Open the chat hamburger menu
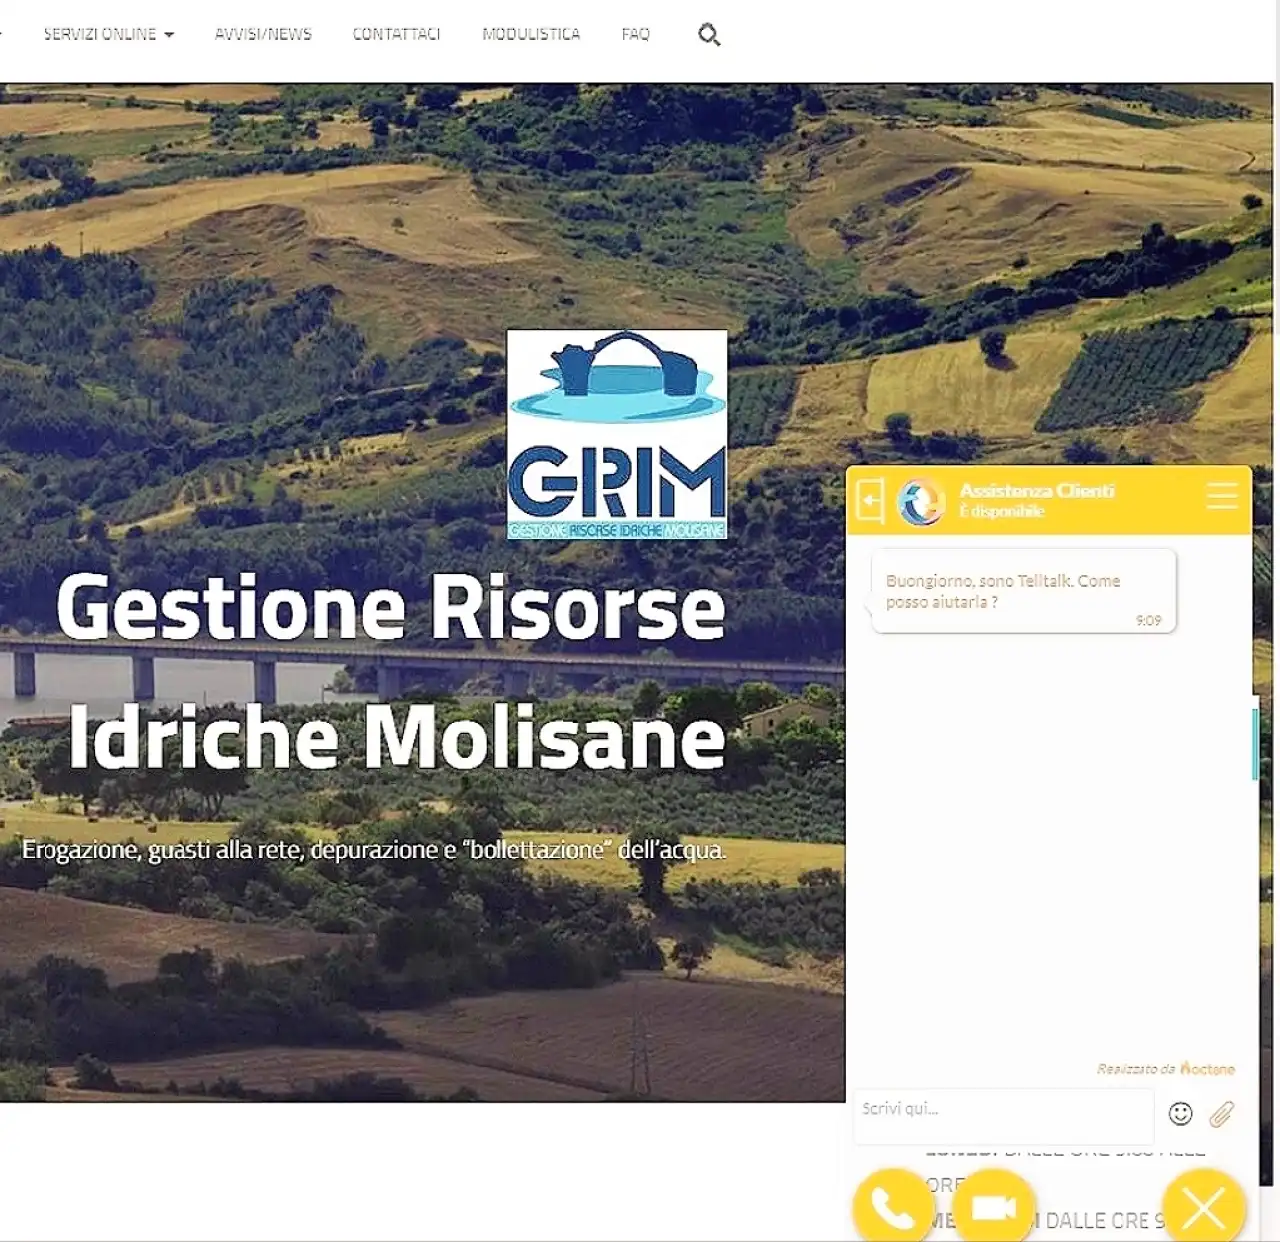Screen dimensions: 1280x1242 [1222, 496]
